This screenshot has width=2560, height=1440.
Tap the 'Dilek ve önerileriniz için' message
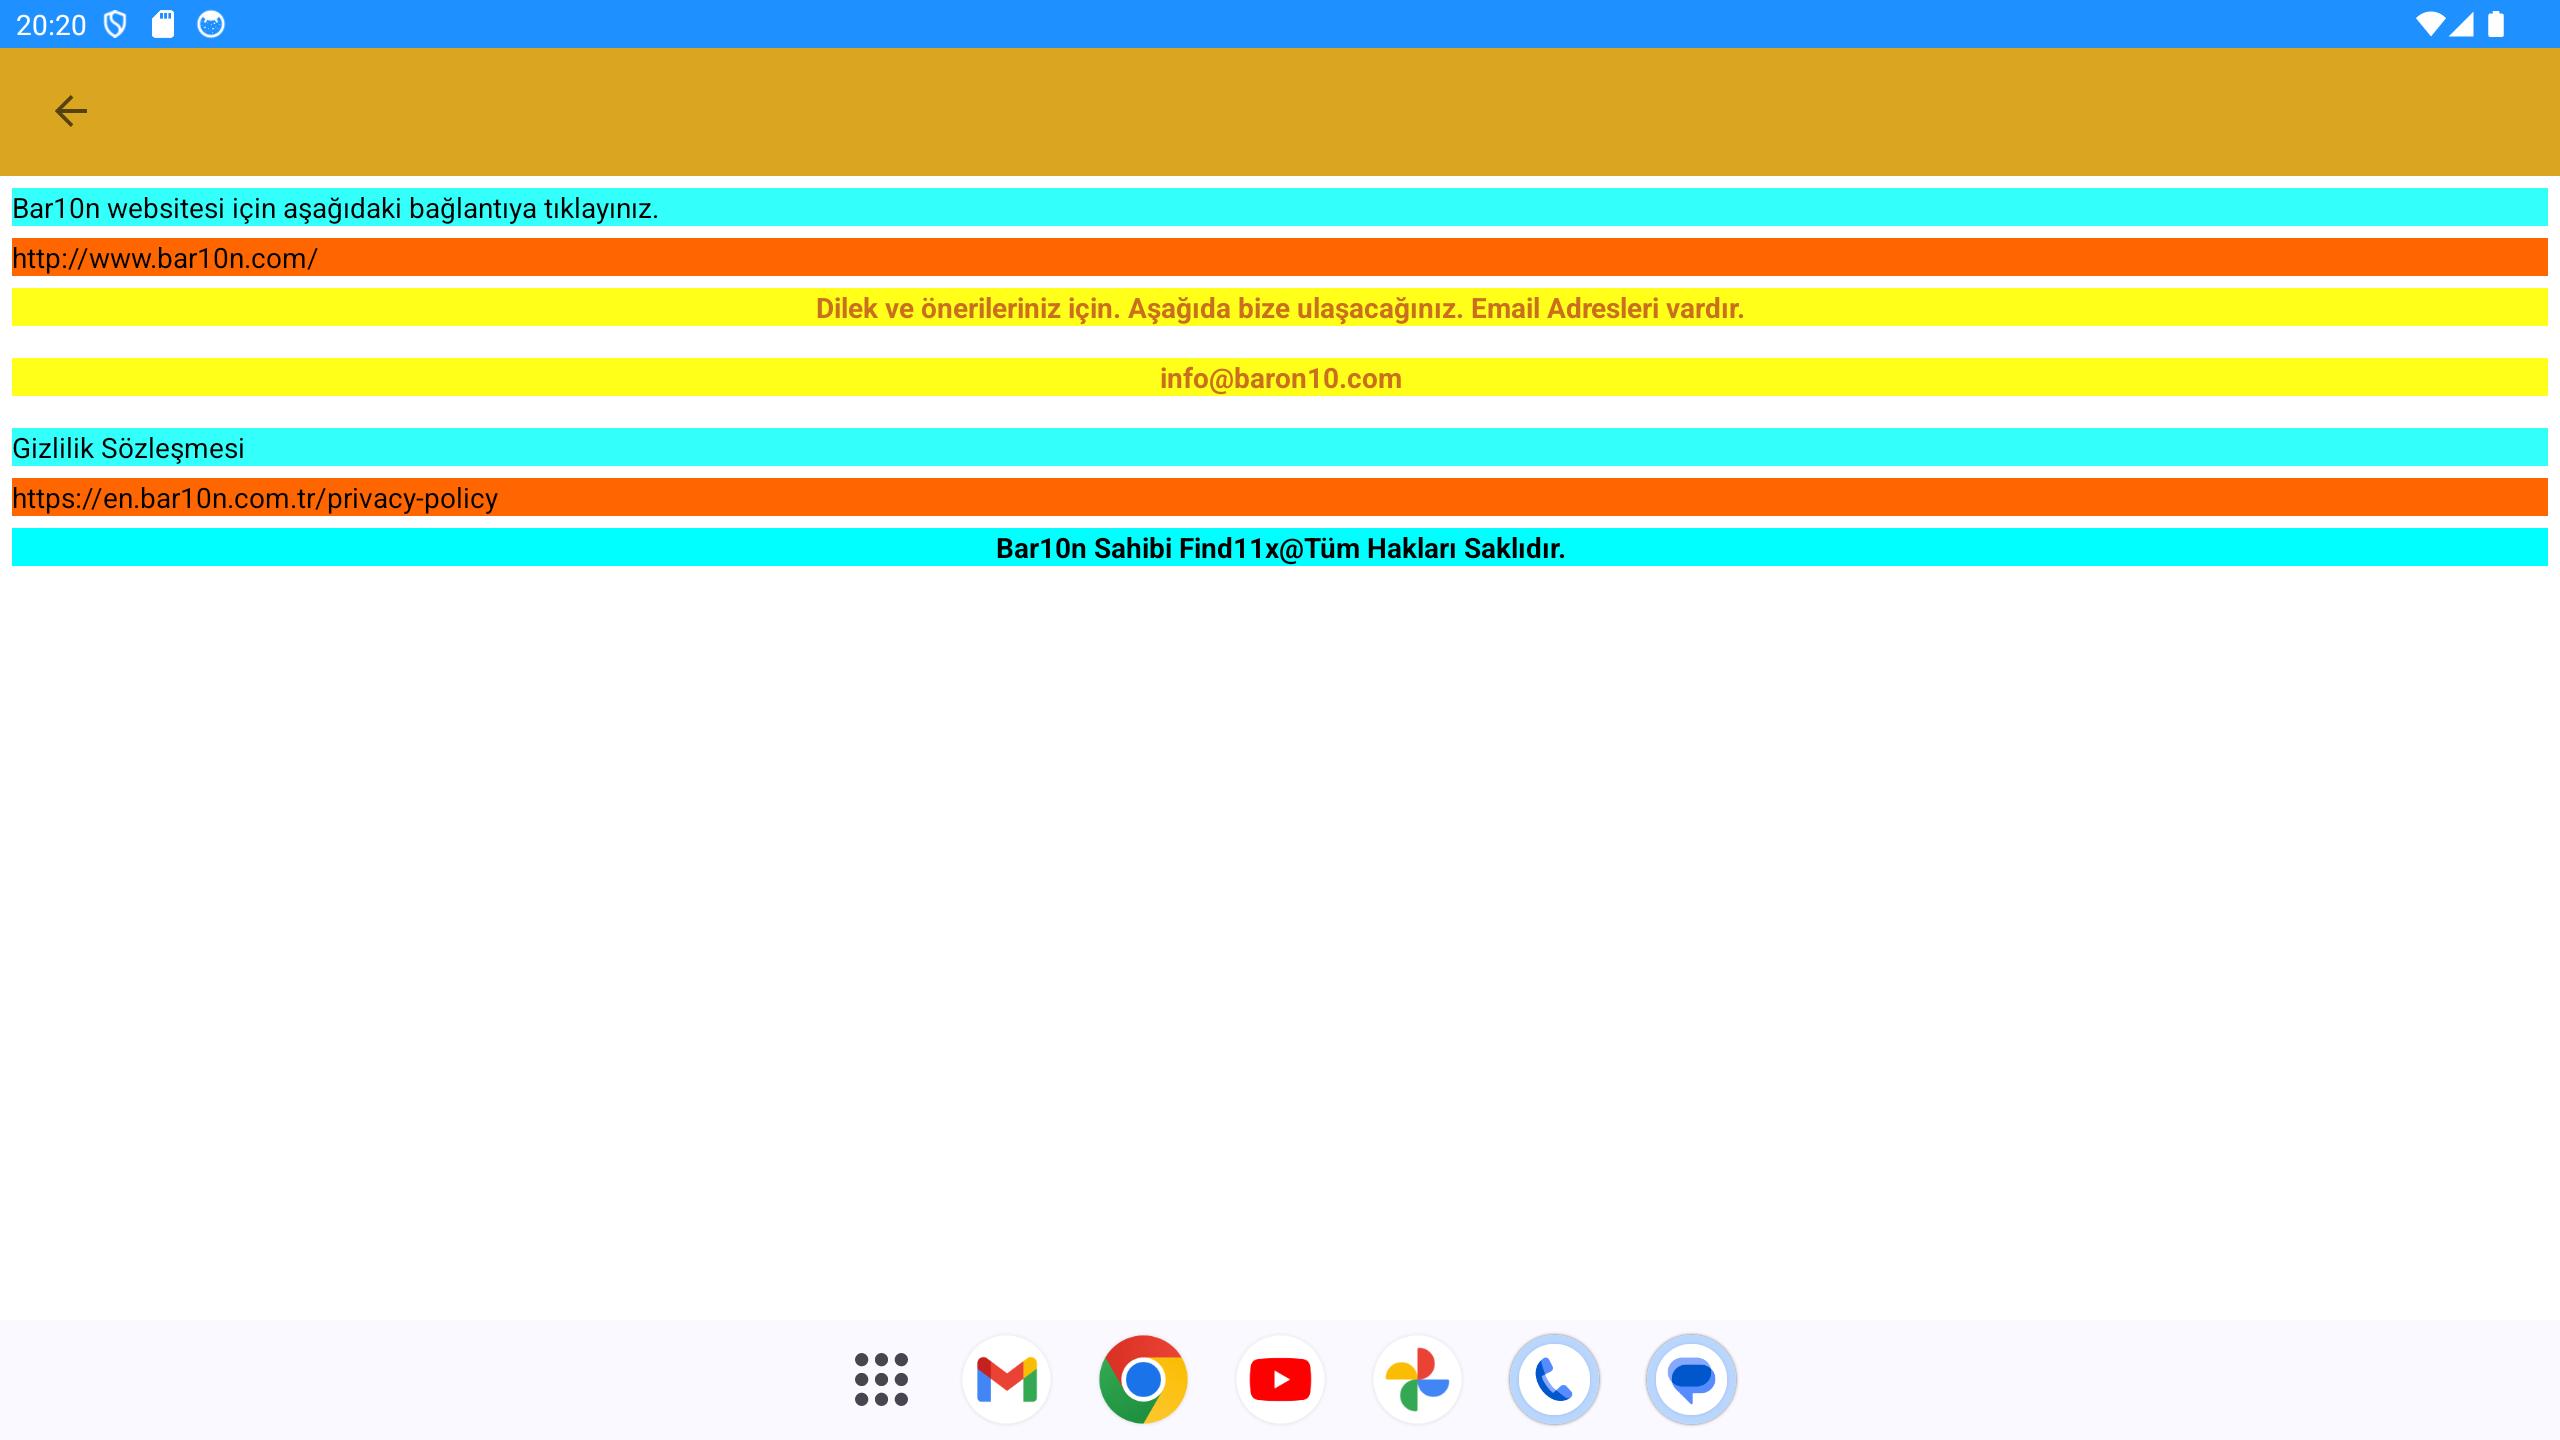pyautogui.click(x=1280, y=307)
